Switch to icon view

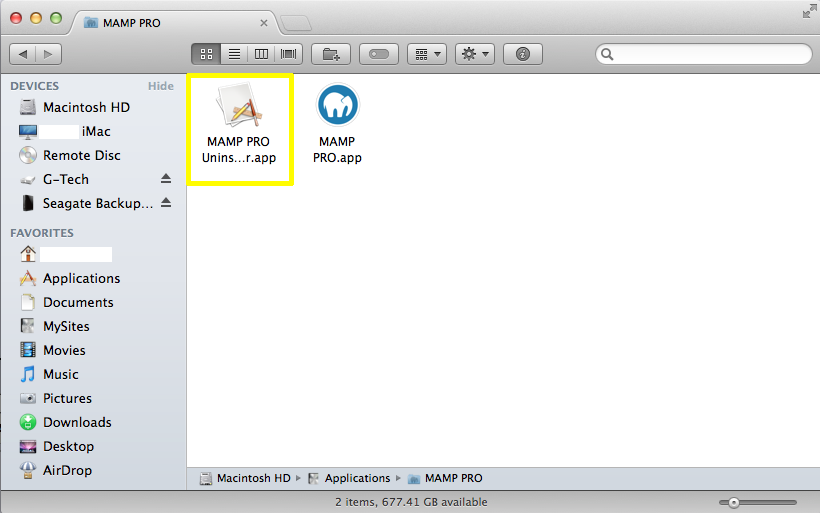click(206, 54)
